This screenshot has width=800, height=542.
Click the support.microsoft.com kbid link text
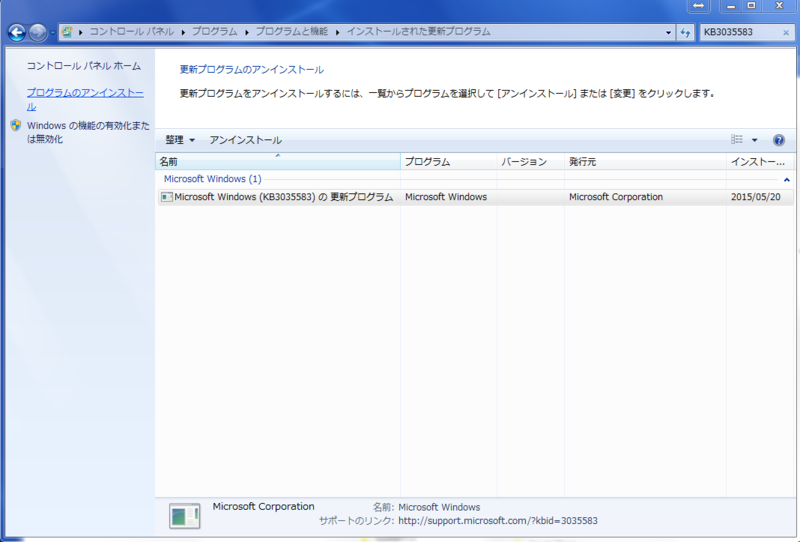[x=498, y=521]
